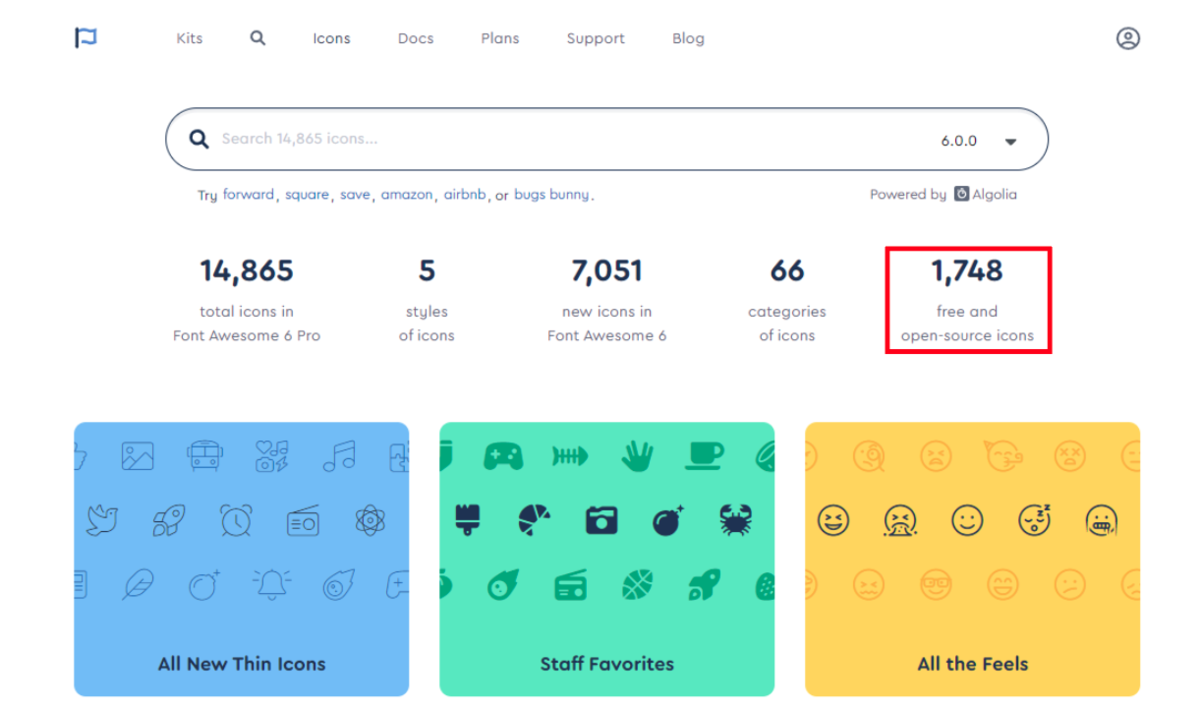Click the heart-music-camera media icon
The width and height of the screenshot is (1200, 712).
click(272, 457)
